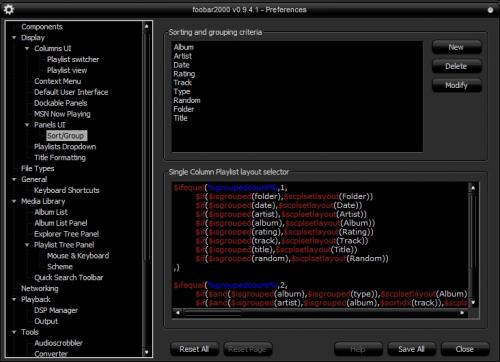Click the Delete button
This screenshot has width=500, height=362.
(457, 66)
